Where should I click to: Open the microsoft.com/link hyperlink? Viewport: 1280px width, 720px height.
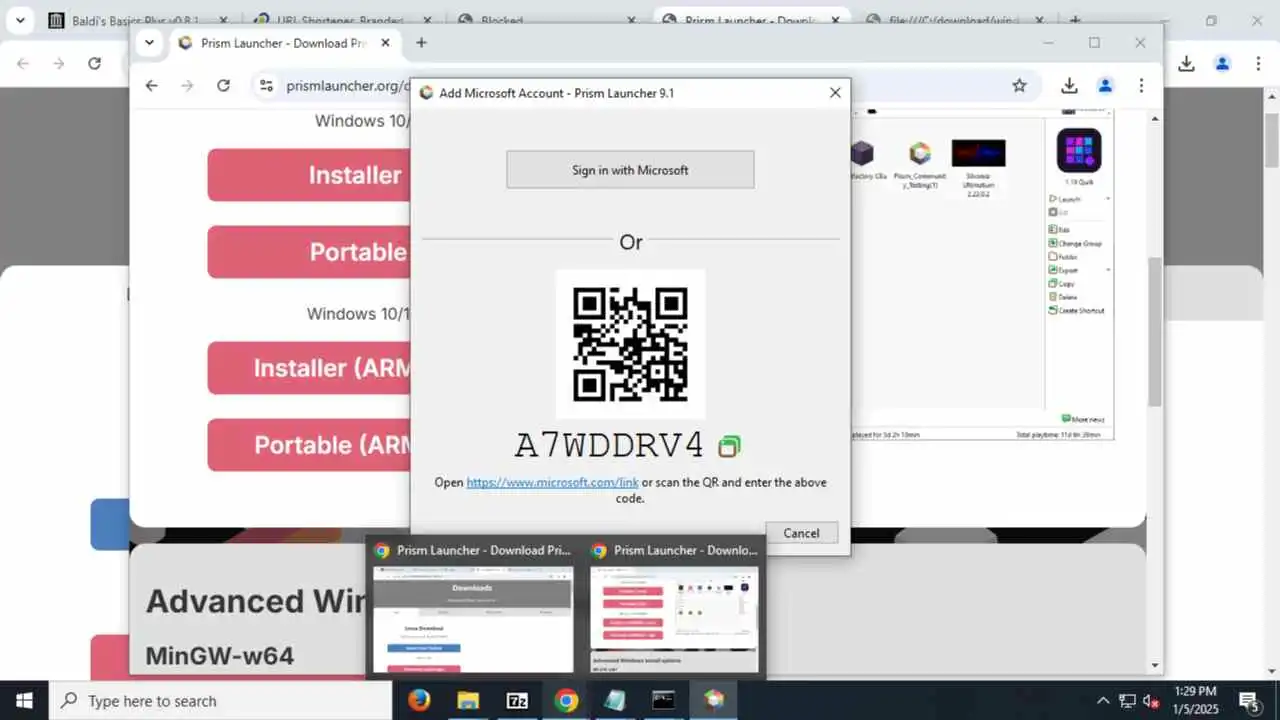click(x=552, y=482)
